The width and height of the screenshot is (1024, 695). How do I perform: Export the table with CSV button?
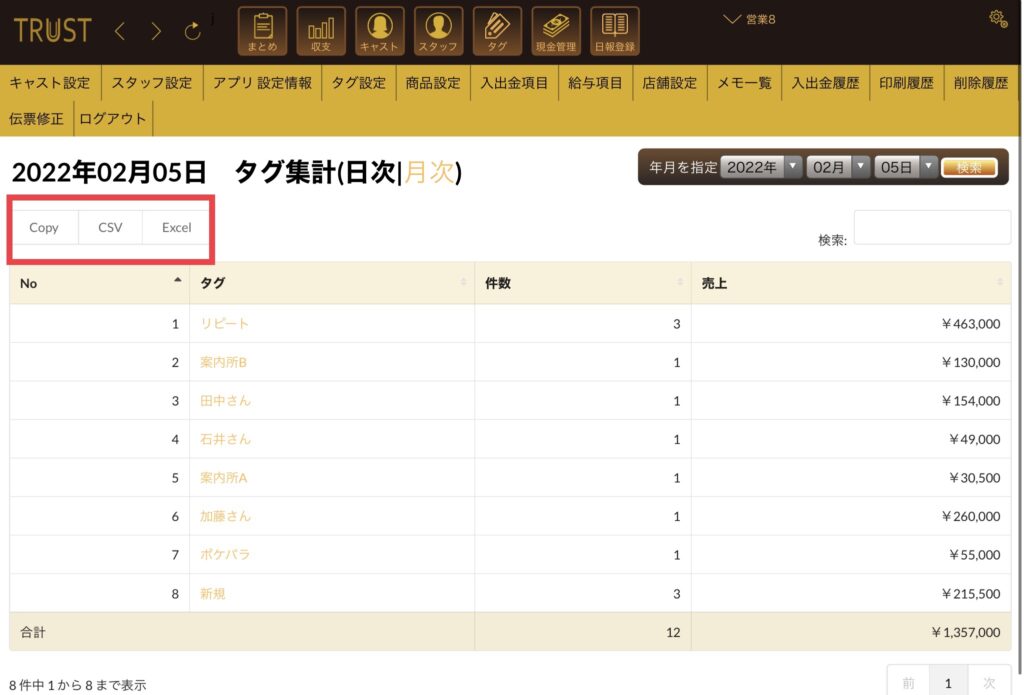pos(110,227)
